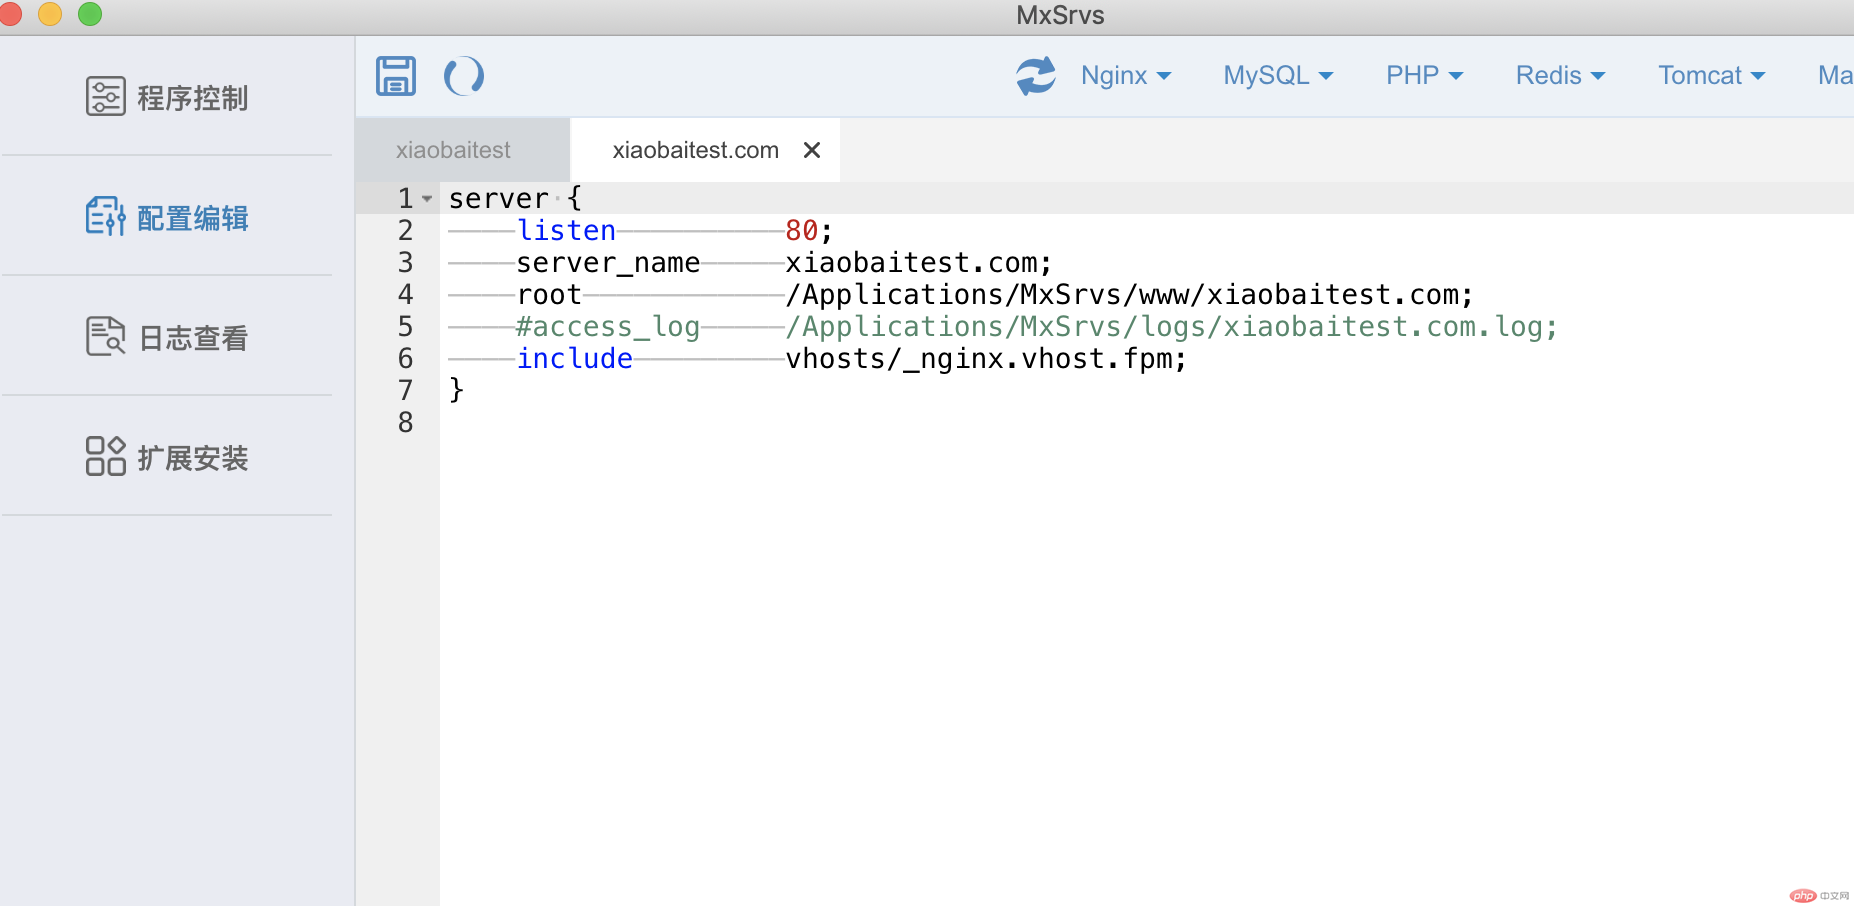Click the commented '#access_log' text
Viewport: 1854px width, 906px height.
[x=608, y=327]
